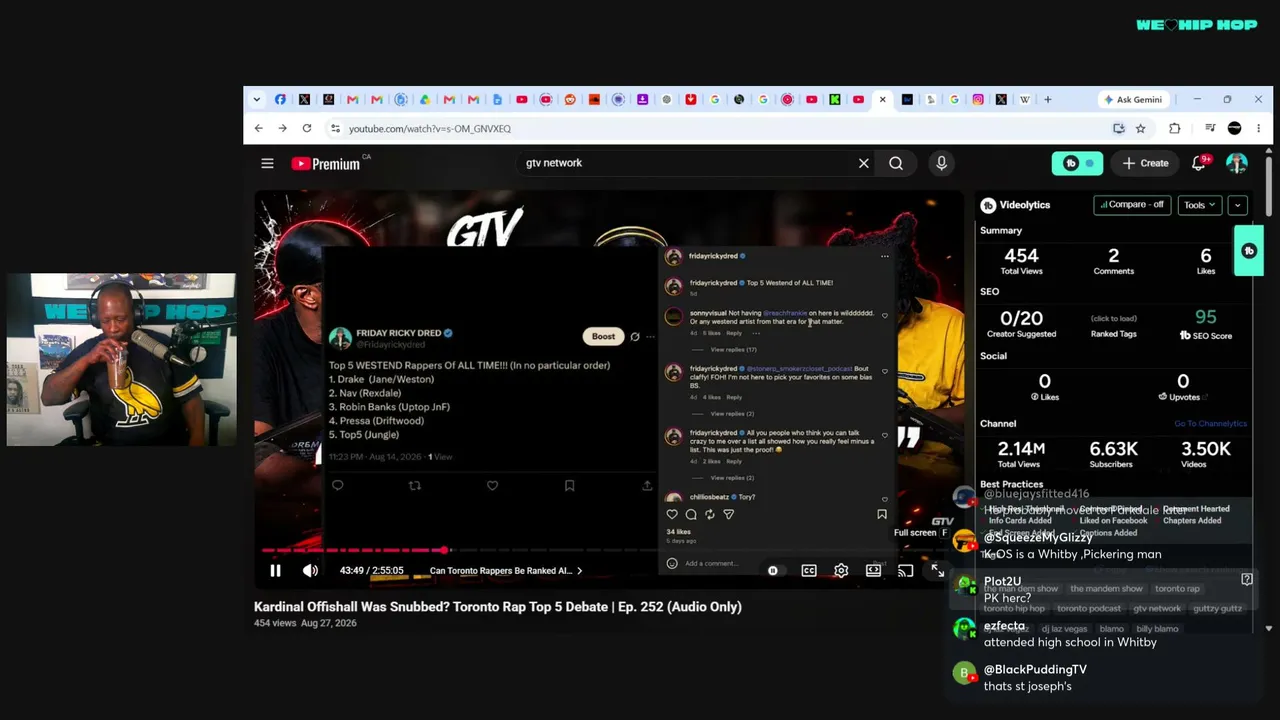The height and width of the screenshot is (720, 1280).
Task: Go forward in the browser
Action: pos(282,128)
